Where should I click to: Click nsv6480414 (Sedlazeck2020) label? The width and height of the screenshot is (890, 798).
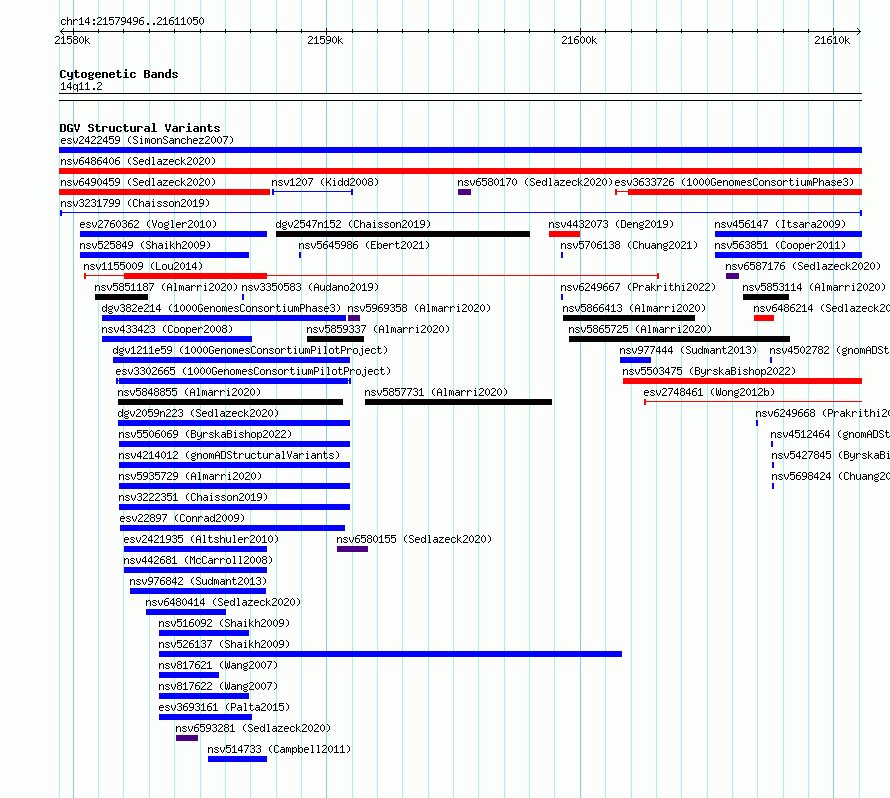coord(223,602)
